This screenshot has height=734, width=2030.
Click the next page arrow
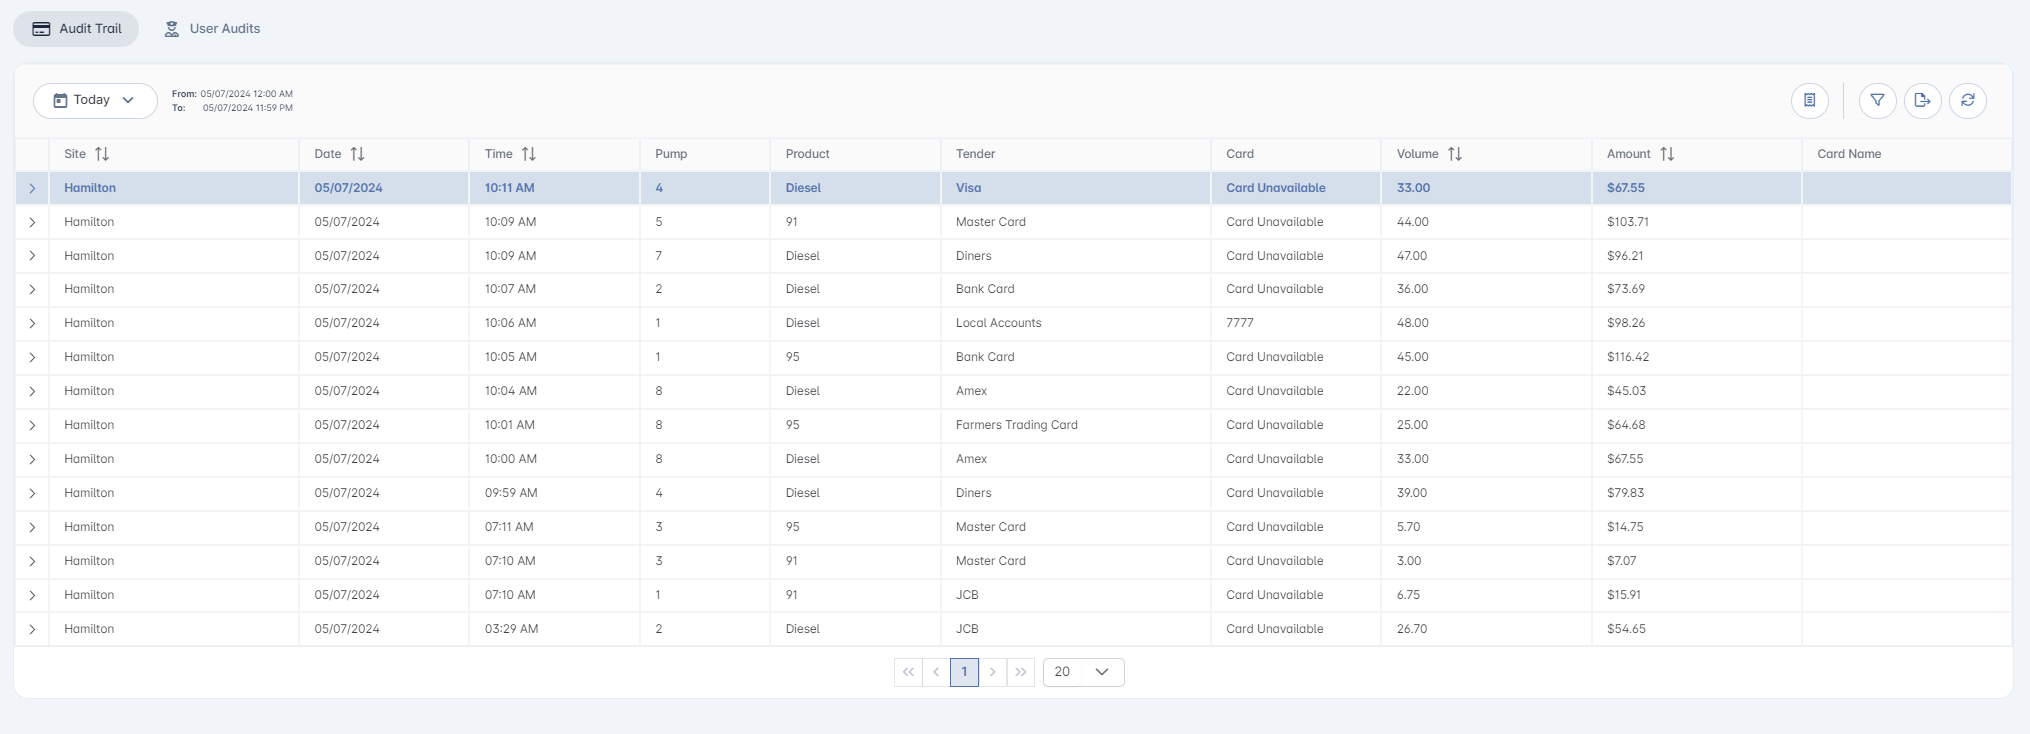(992, 672)
